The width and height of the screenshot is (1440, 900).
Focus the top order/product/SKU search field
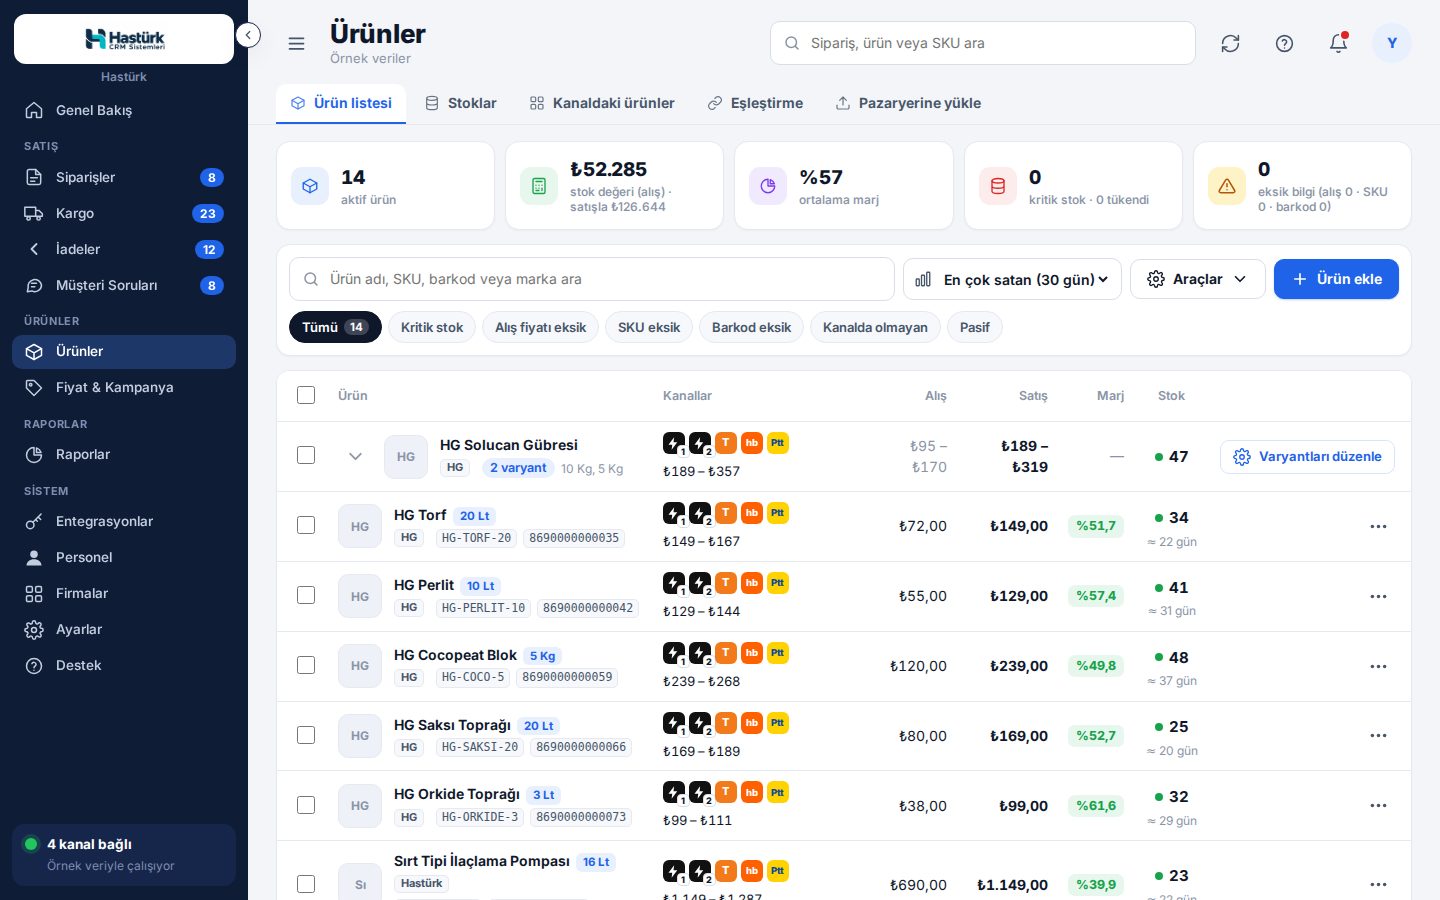coord(983,43)
